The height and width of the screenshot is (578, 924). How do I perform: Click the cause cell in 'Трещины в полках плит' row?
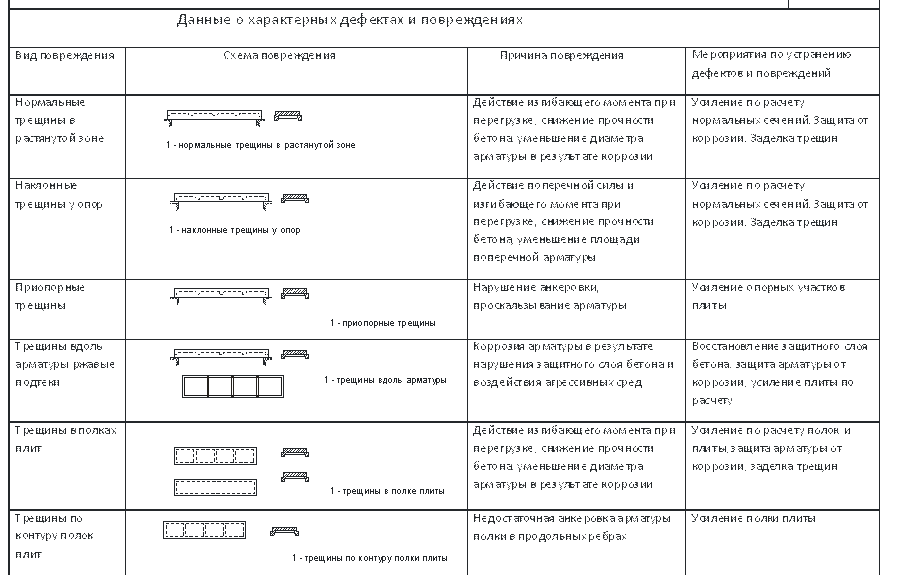pyautogui.click(x=576, y=465)
